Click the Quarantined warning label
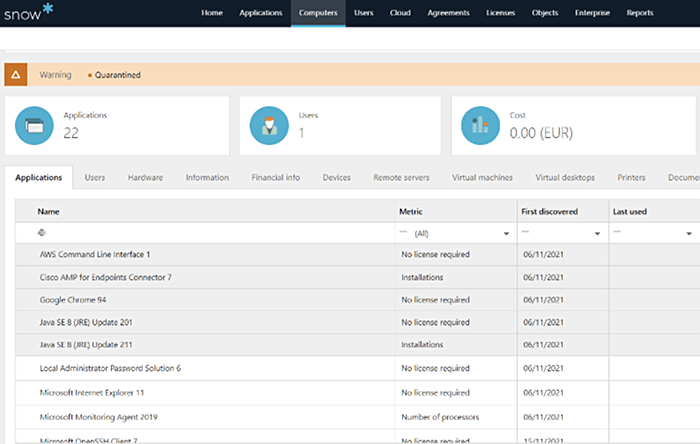This screenshot has height=444, width=700. pyautogui.click(x=117, y=75)
